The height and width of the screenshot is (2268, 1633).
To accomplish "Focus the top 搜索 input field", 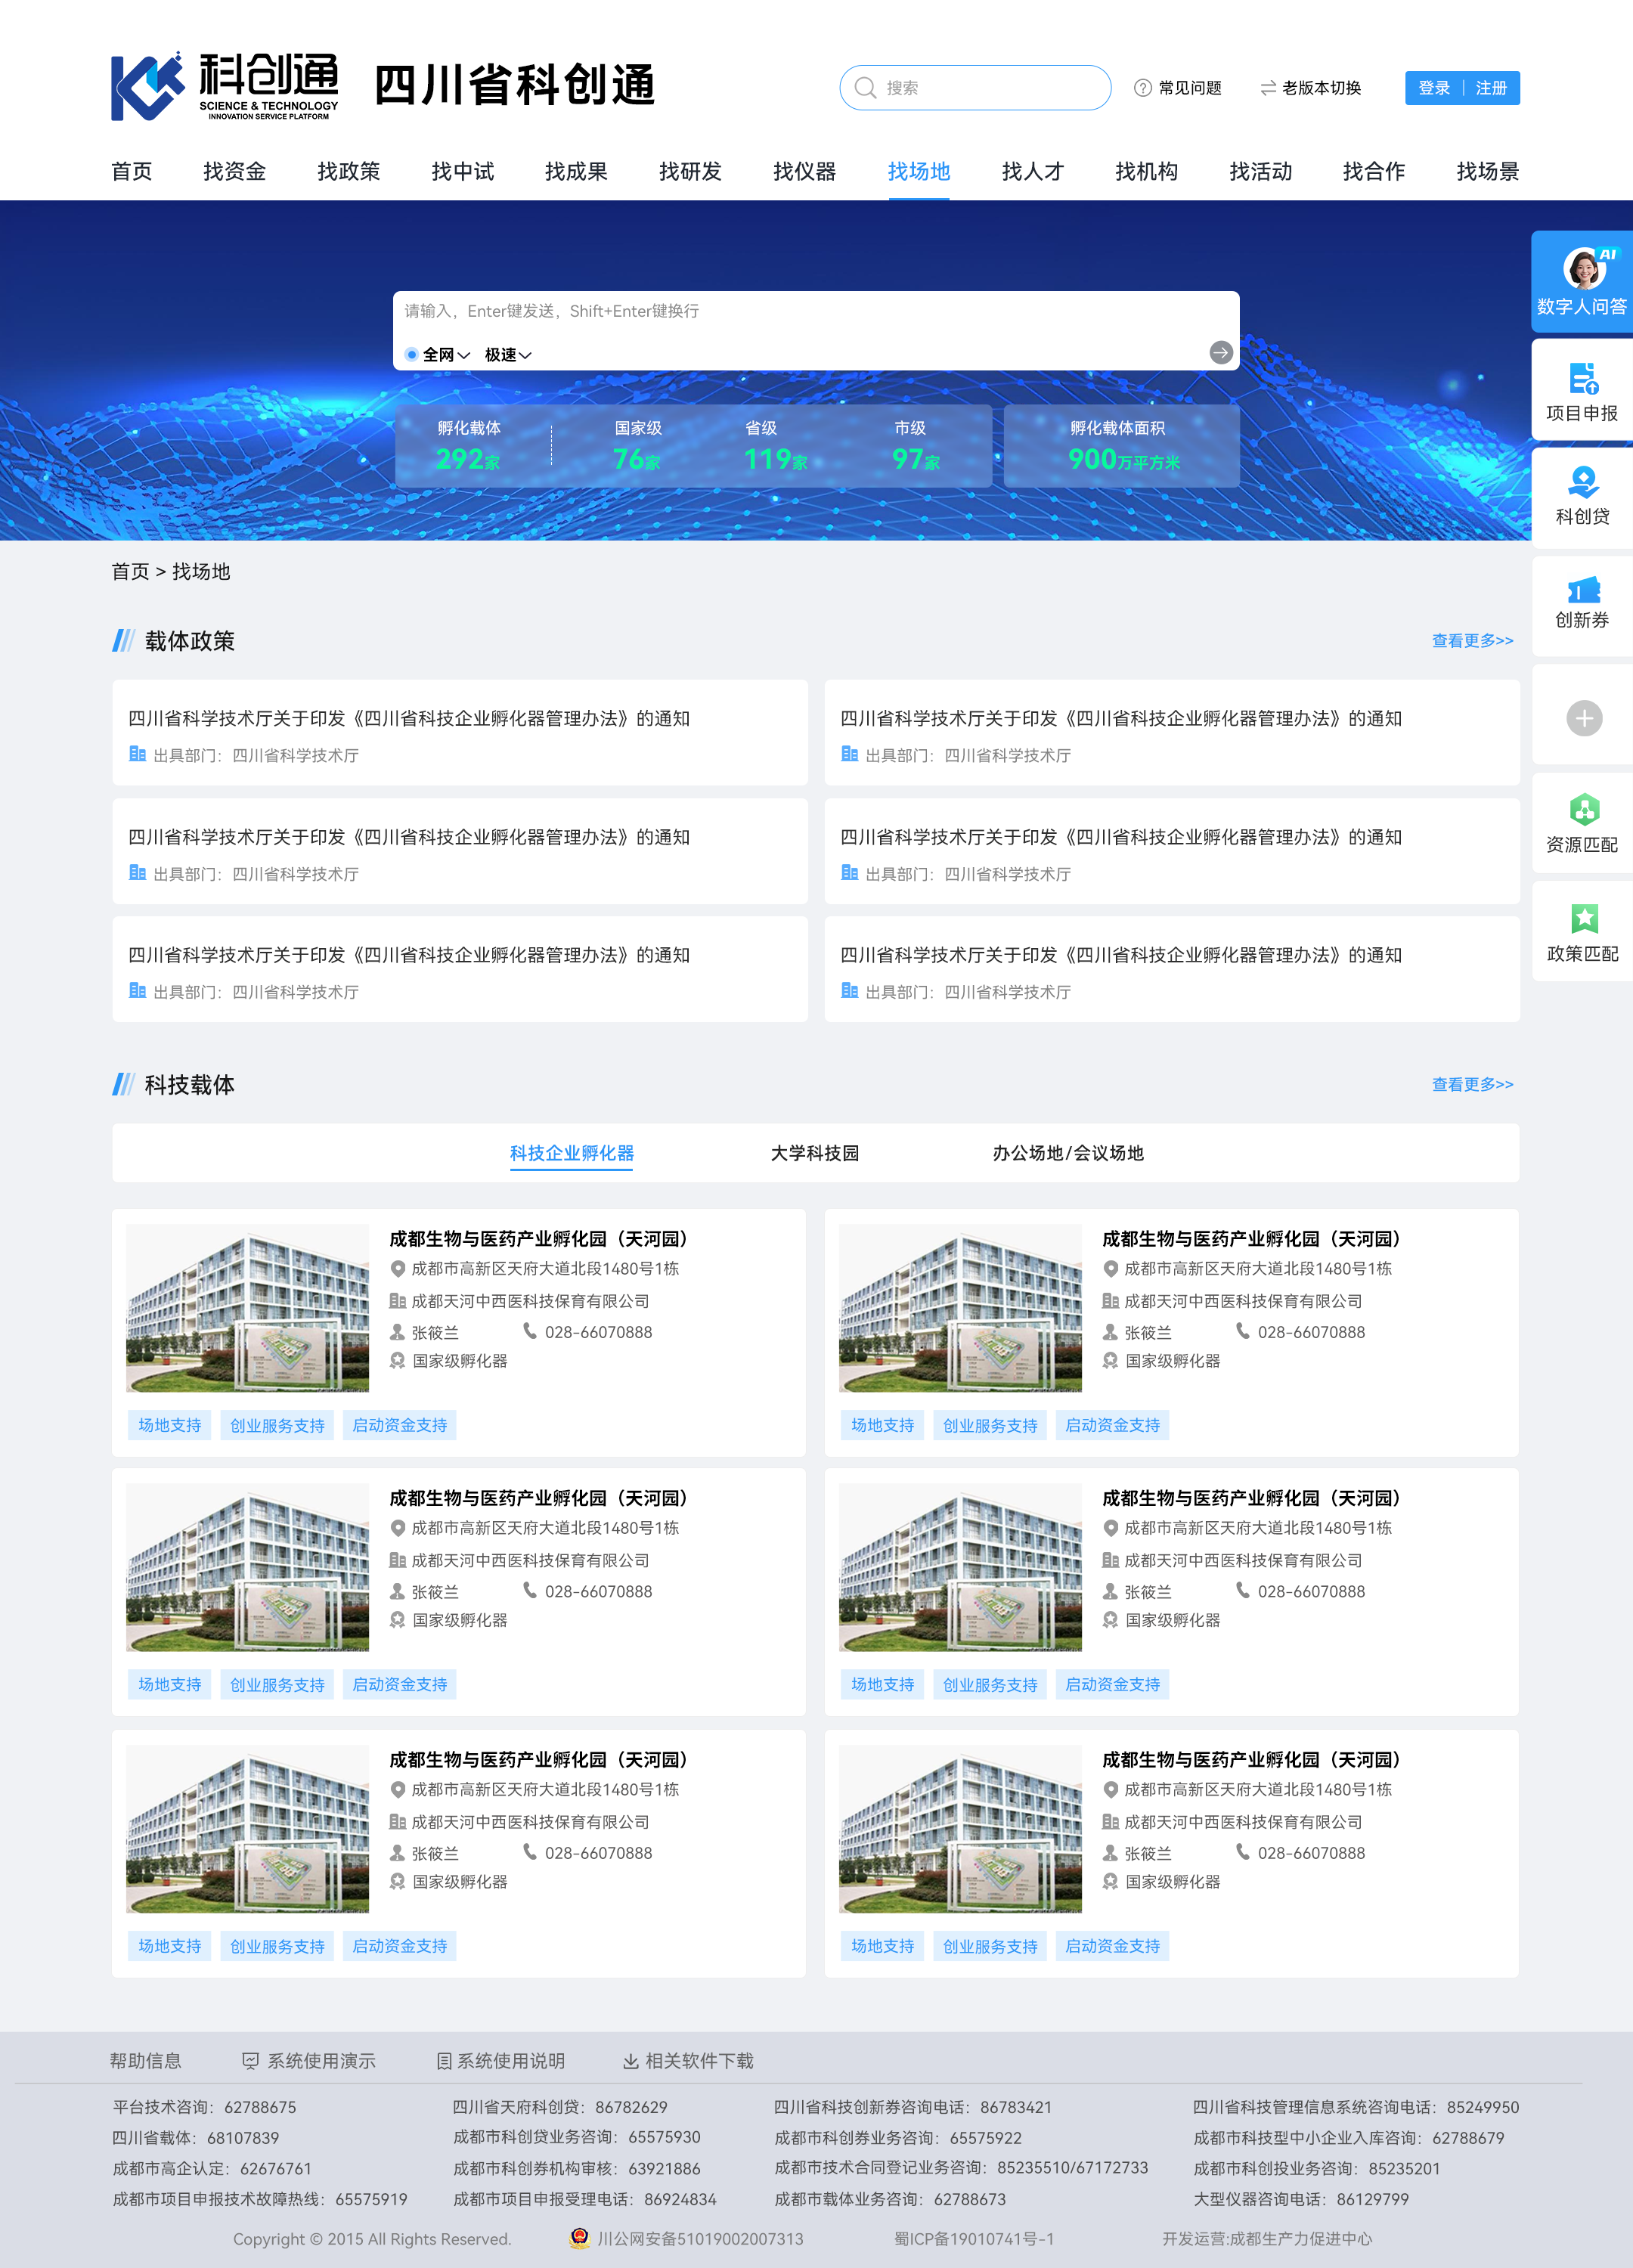I will [x=975, y=88].
